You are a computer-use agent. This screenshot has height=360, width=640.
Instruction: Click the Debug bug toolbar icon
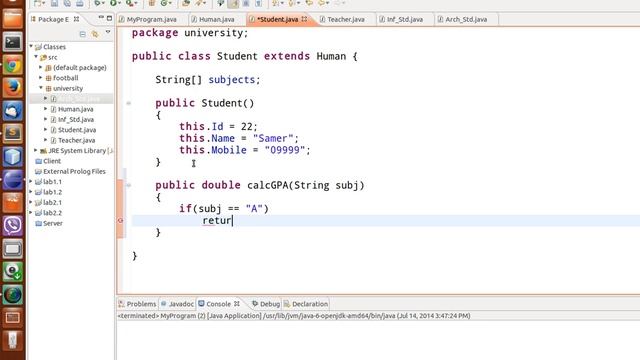tap(98, 3)
